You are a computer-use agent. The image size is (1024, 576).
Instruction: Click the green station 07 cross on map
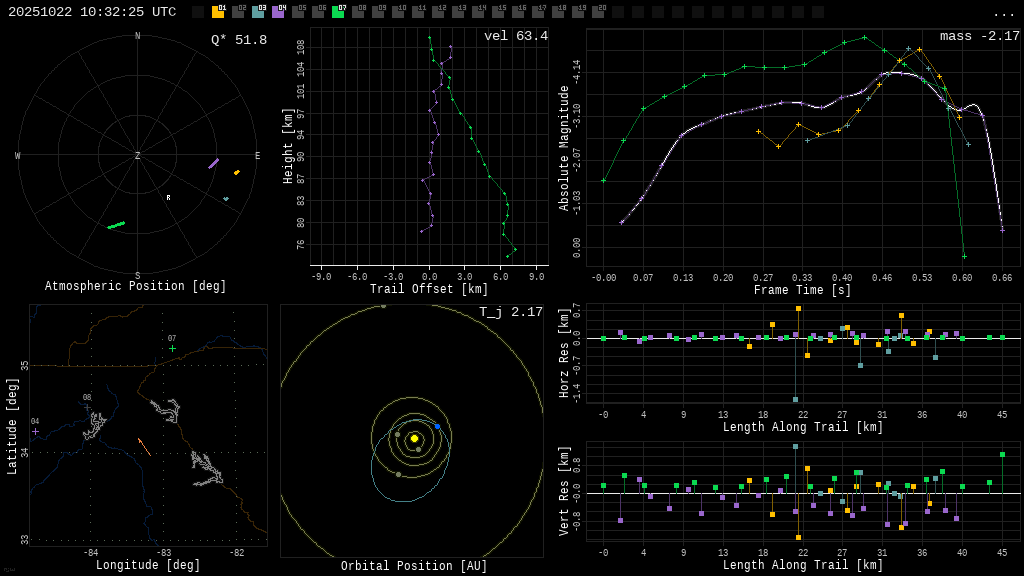[x=172, y=348]
